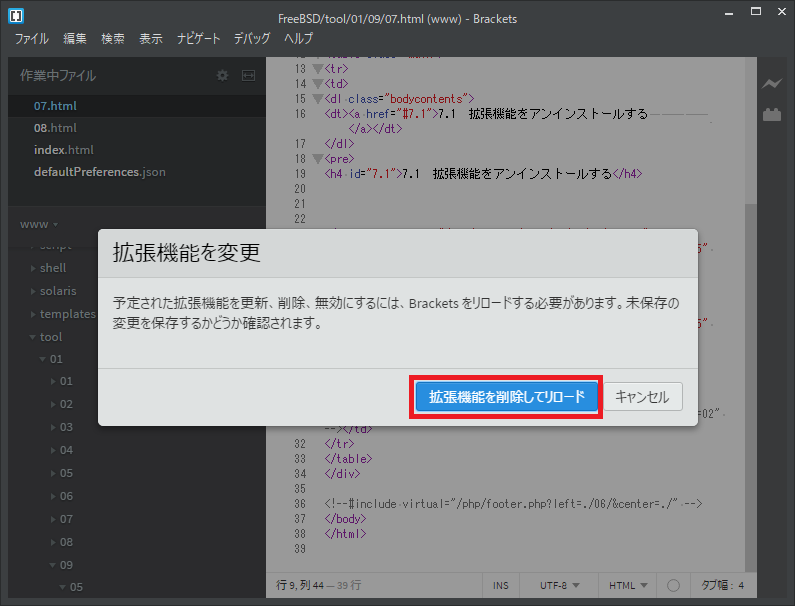Select index.html in working files
795x606 pixels.
click(x=63, y=150)
